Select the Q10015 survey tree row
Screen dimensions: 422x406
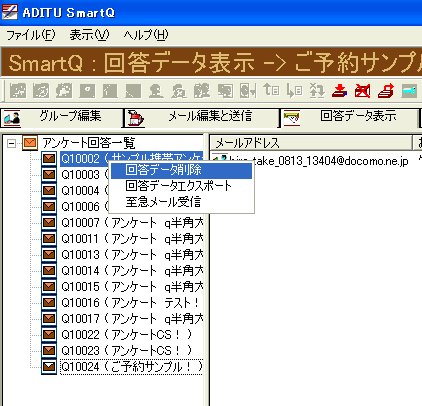pos(132,286)
